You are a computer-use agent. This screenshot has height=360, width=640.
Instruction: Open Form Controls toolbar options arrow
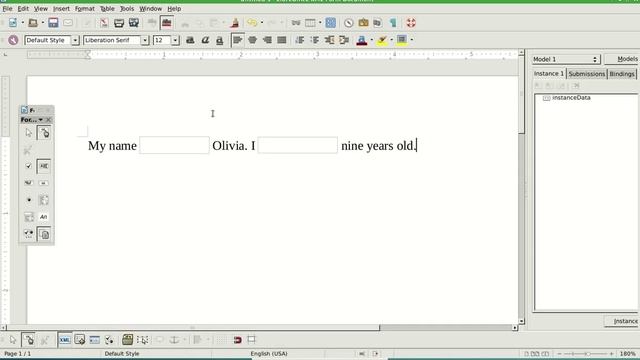coord(40,120)
